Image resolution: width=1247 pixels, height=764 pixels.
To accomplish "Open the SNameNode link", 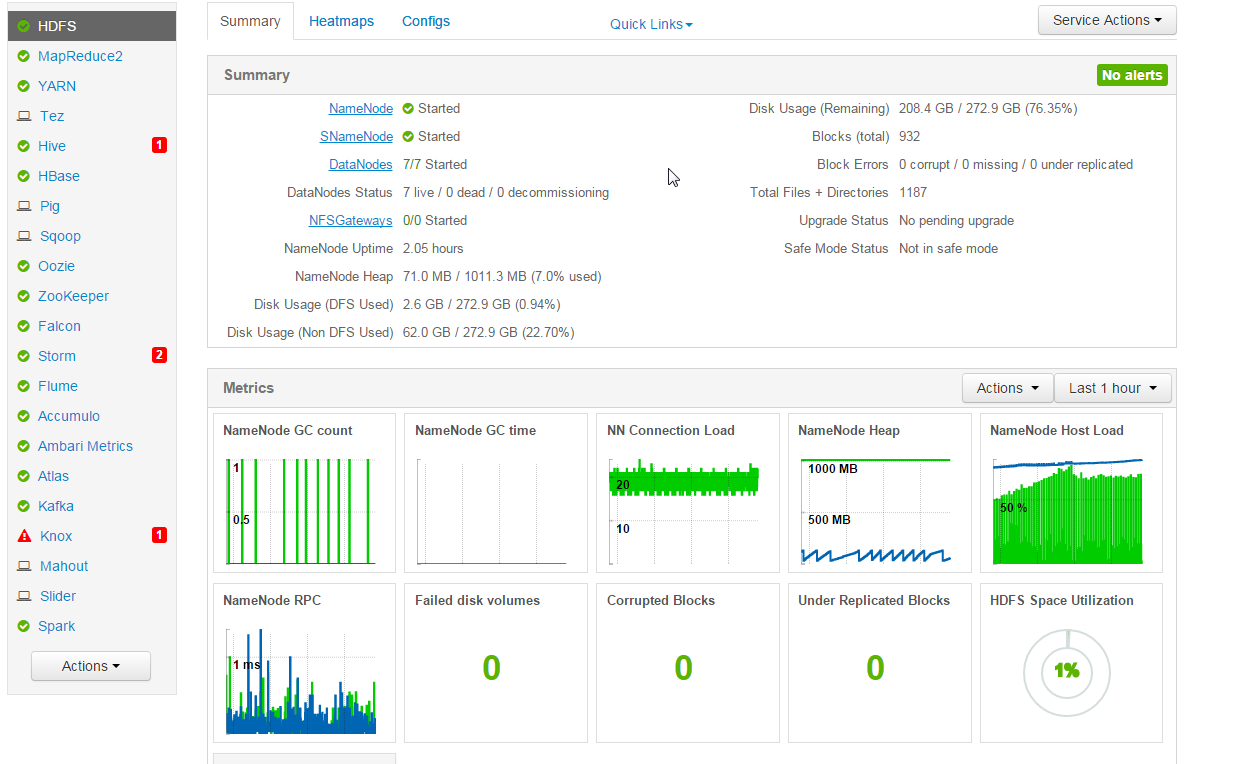I will click(x=356, y=137).
